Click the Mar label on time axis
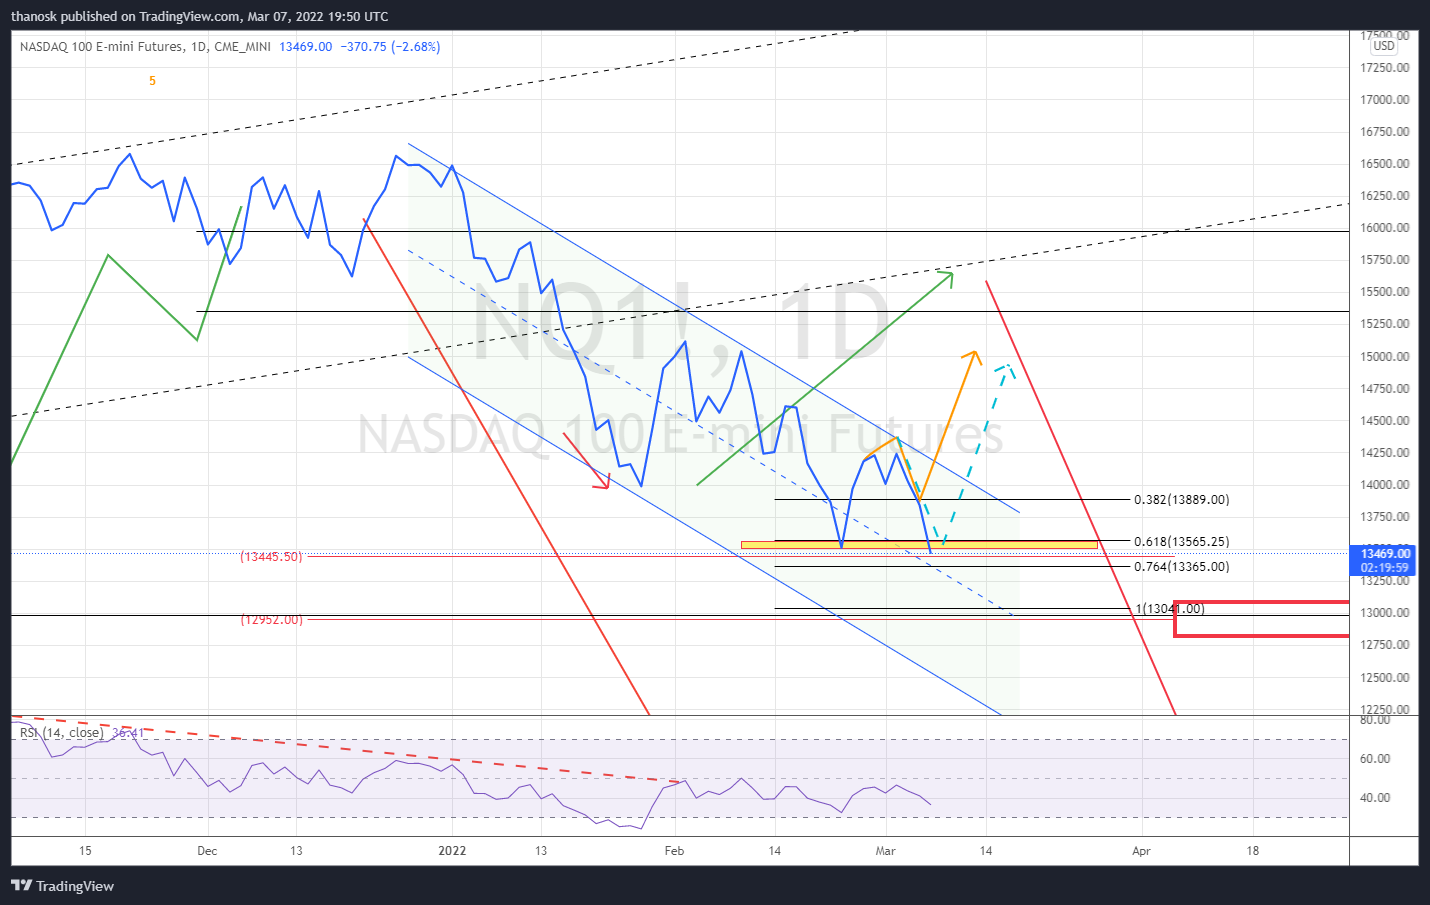1430x905 pixels. 886,851
